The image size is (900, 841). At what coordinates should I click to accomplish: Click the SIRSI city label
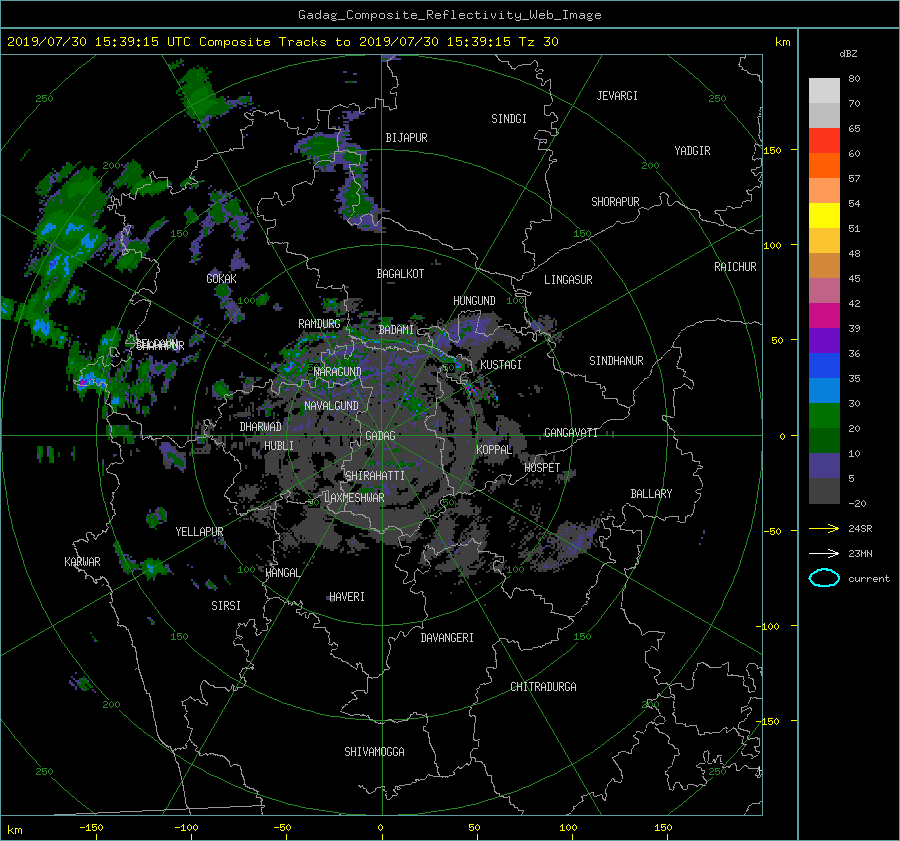pos(226,606)
